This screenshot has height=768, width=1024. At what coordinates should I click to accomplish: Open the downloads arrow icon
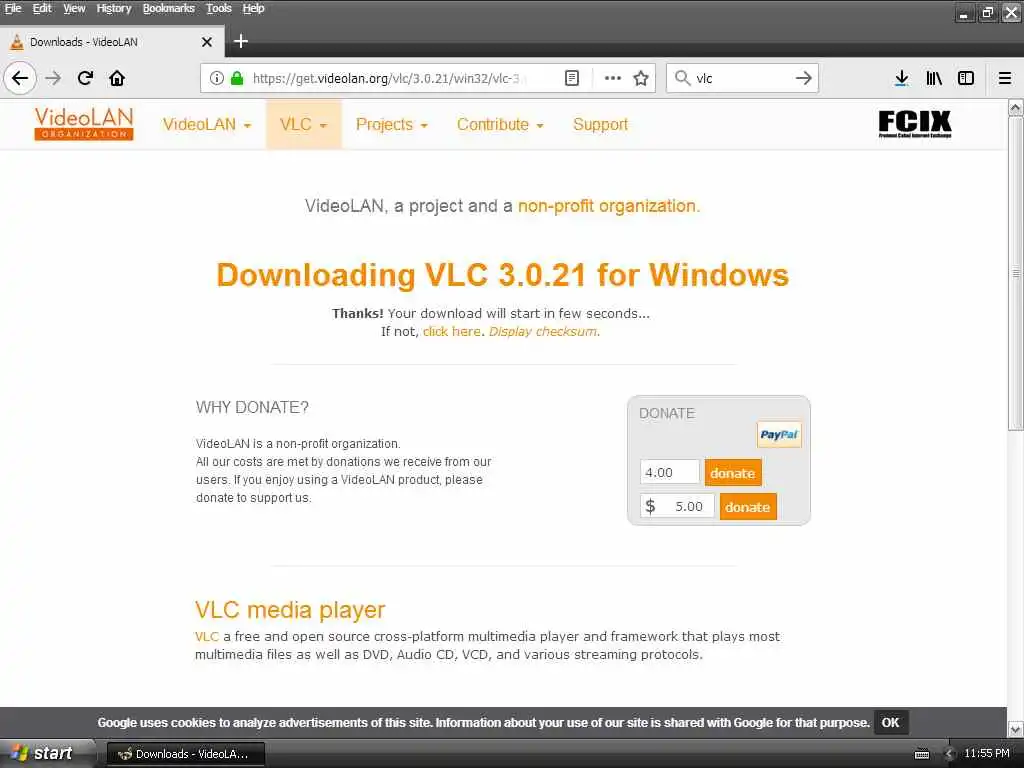pyautogui.click(x=901, y=78)
